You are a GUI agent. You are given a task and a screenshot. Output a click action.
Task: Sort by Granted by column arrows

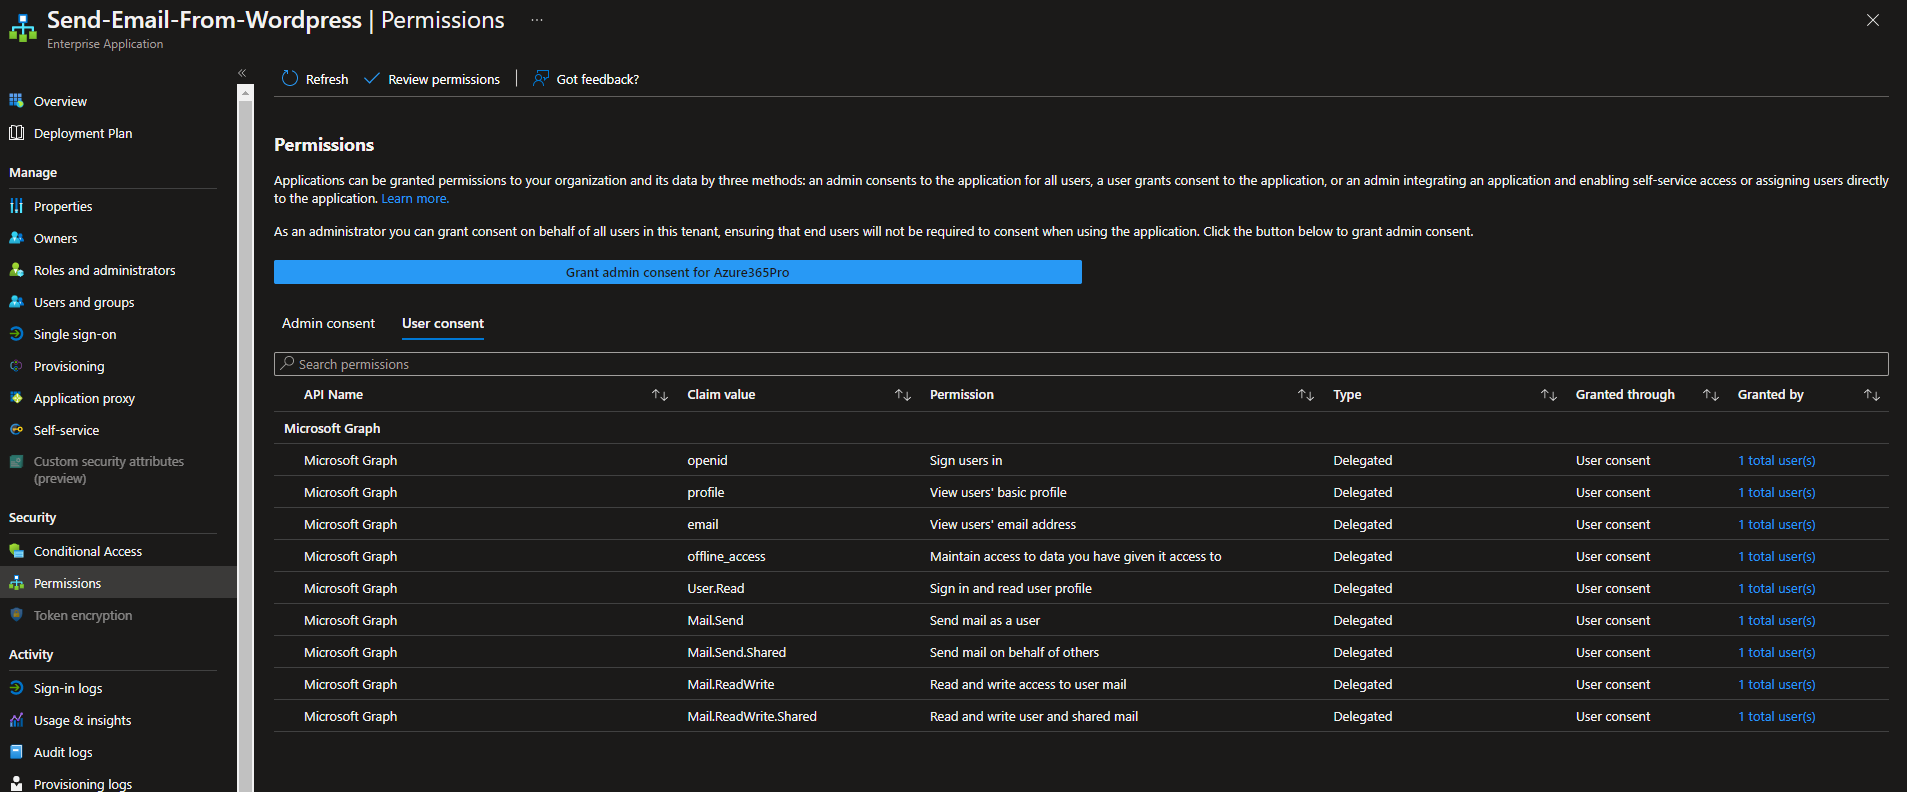click(x=1872, y=395)
